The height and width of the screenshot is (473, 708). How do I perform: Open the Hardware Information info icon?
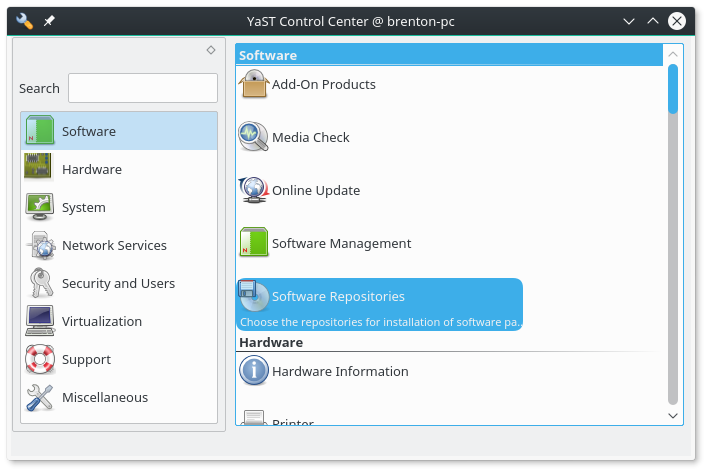pyautogui.click(x=254, y=371)
